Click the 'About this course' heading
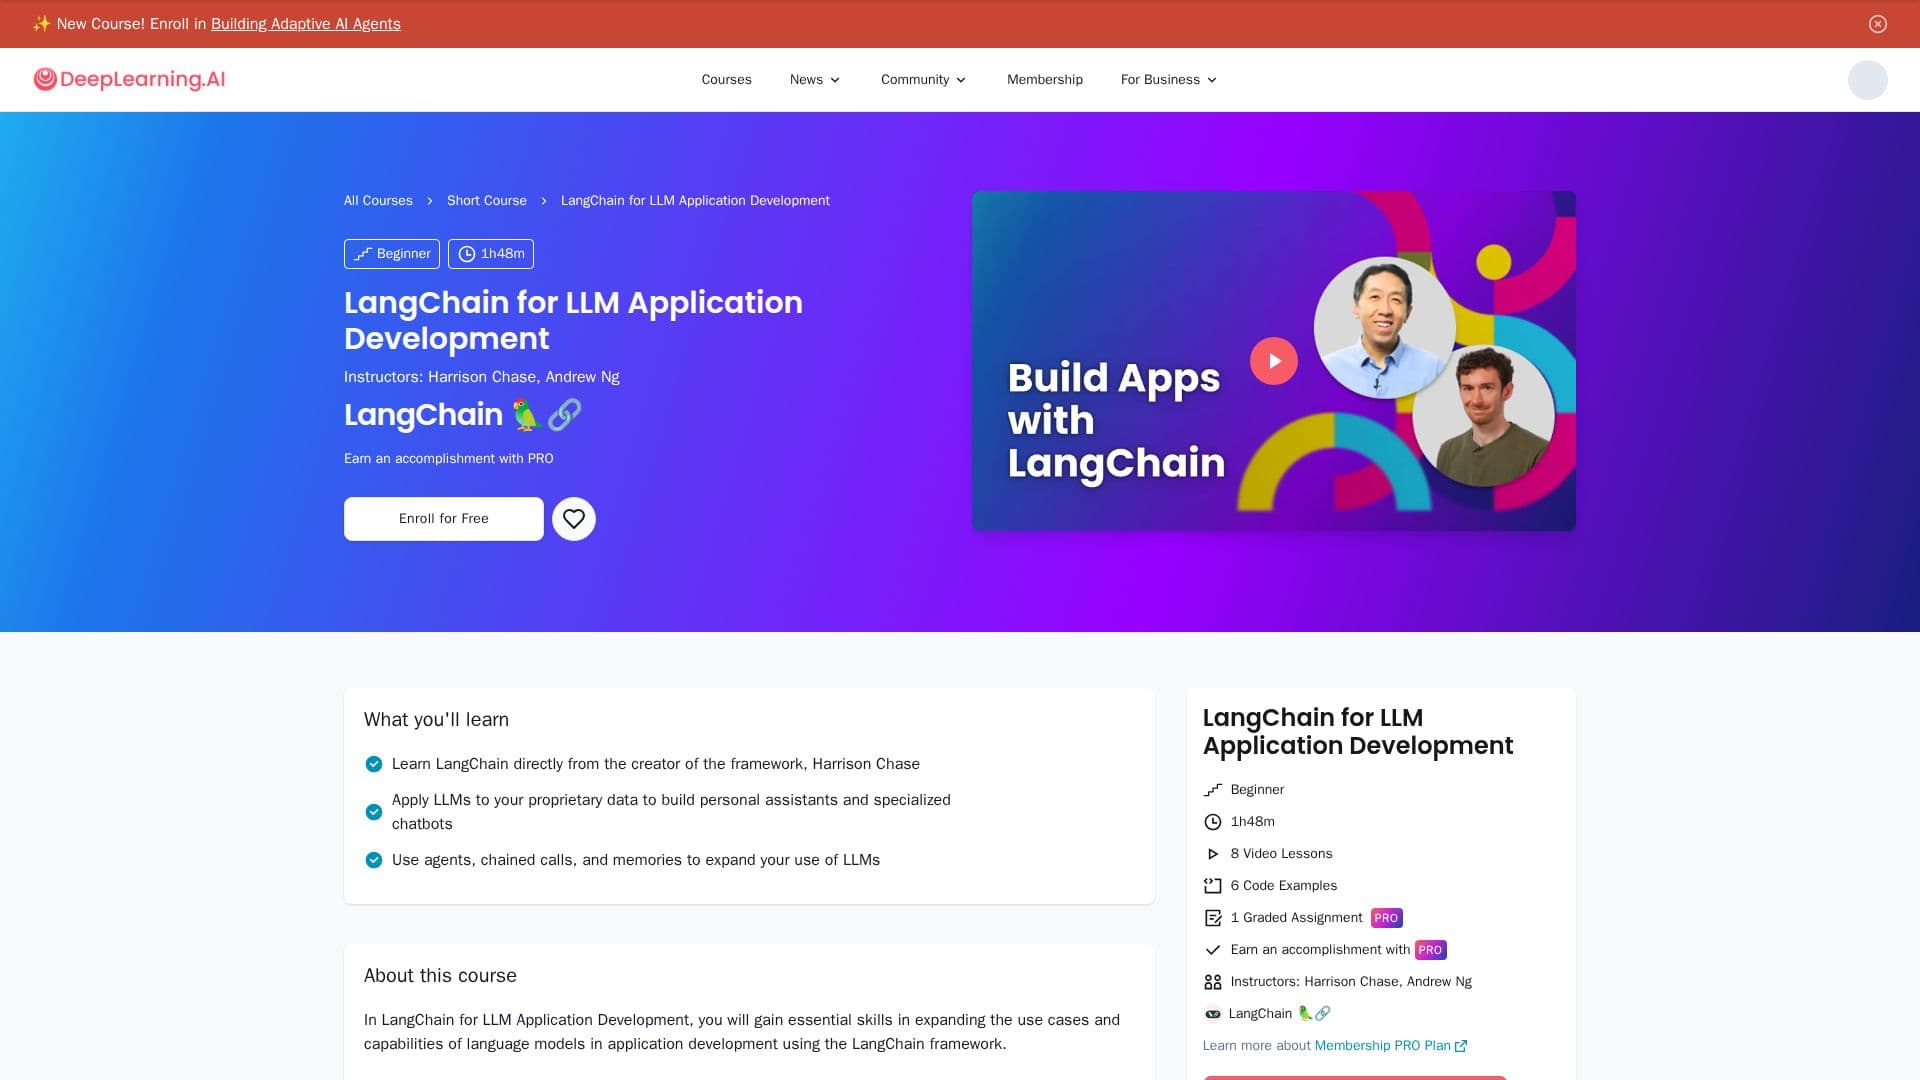Screen dimensions: 1920x1080 click(x=440, y=976)
